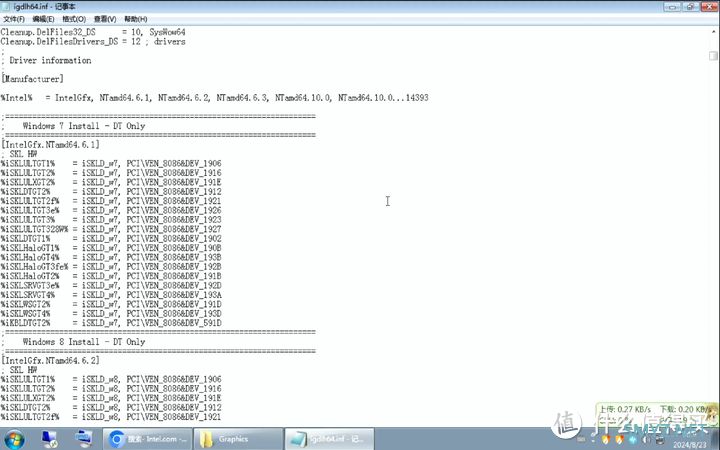Click the %iSKLULXGT2% iSKLD_w8 DEV_191E line

pyautogui.click(x=111, y=398)
